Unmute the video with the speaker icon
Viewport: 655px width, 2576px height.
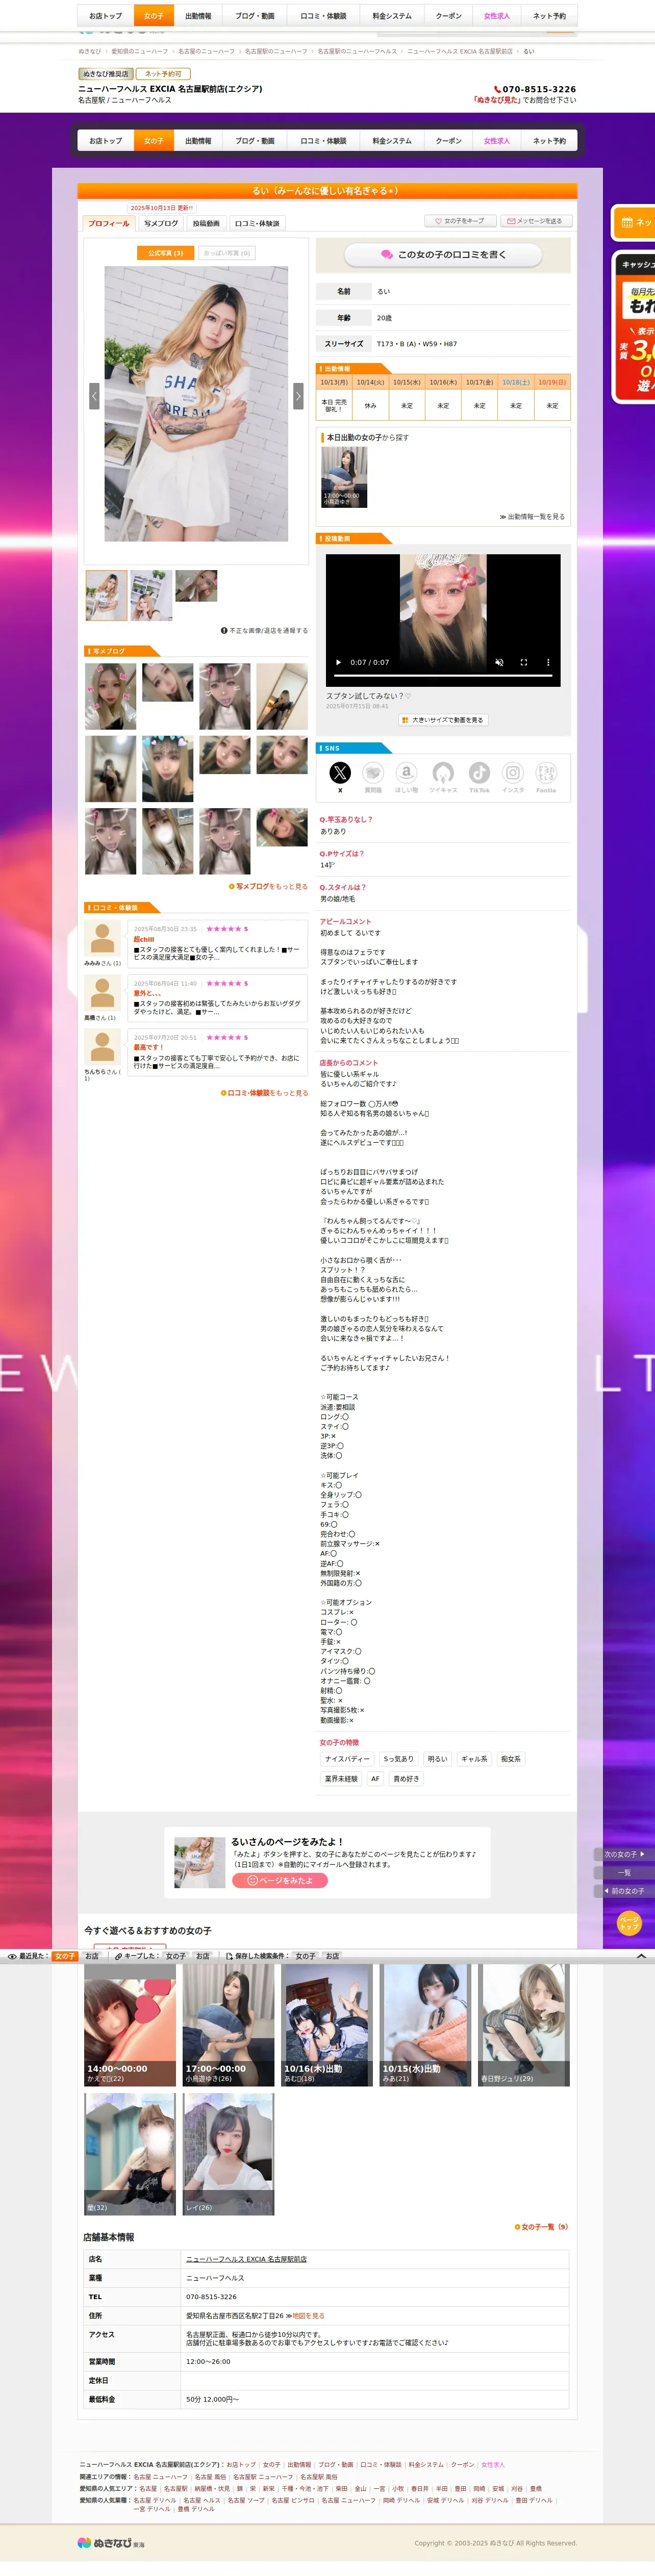coord(499,662)
